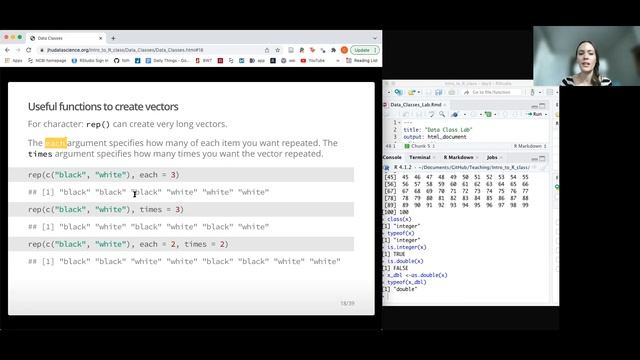Image resolution: width=640 pixels, height=360 pixels.
Task: Share this page from the address bar
Action: 267,50
